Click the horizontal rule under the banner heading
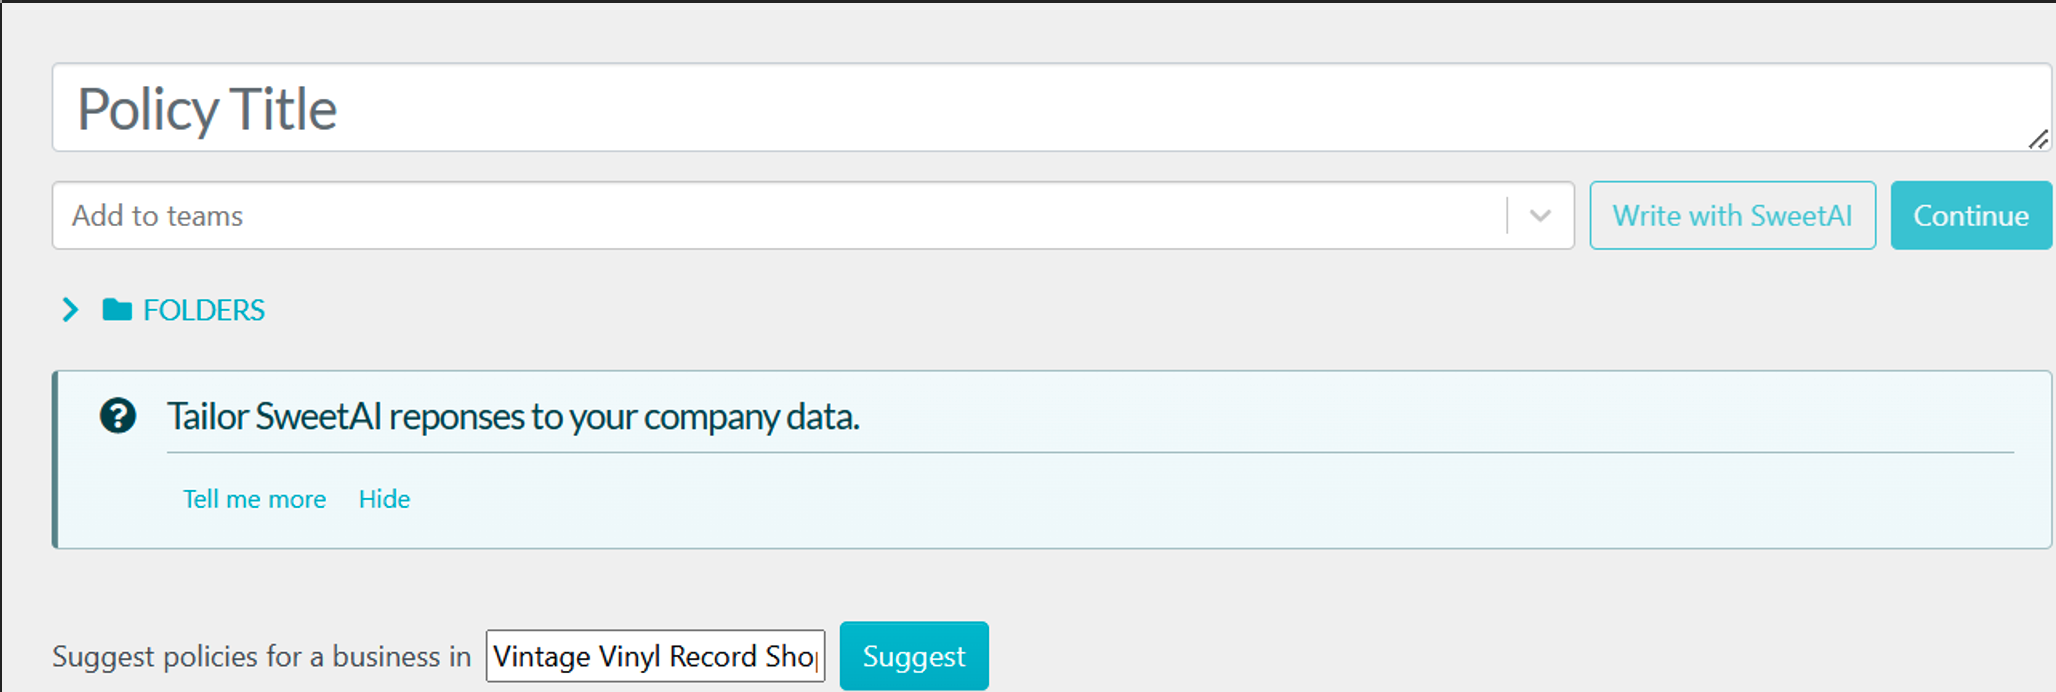Screen dimensions: 2056x692 coord(1090,453)
